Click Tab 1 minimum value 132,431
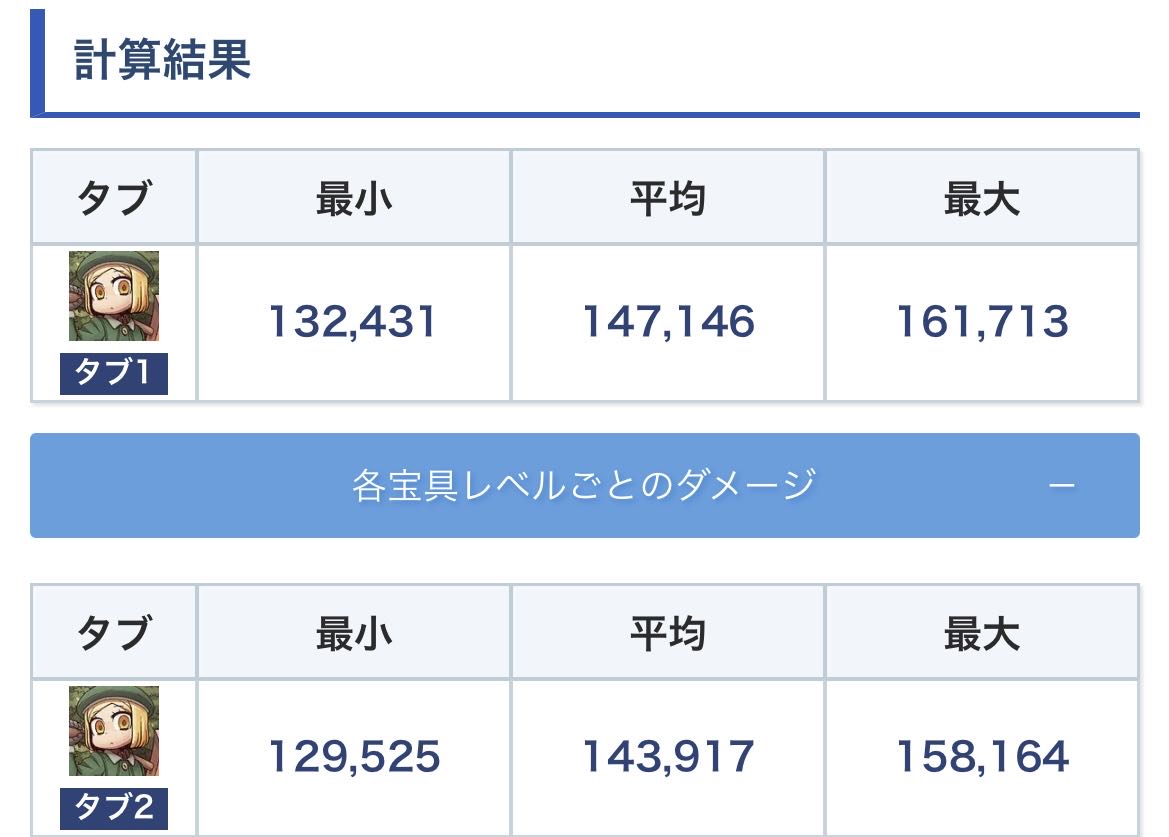The width and height of the screenshot is (1169, 837). point(353,322)
